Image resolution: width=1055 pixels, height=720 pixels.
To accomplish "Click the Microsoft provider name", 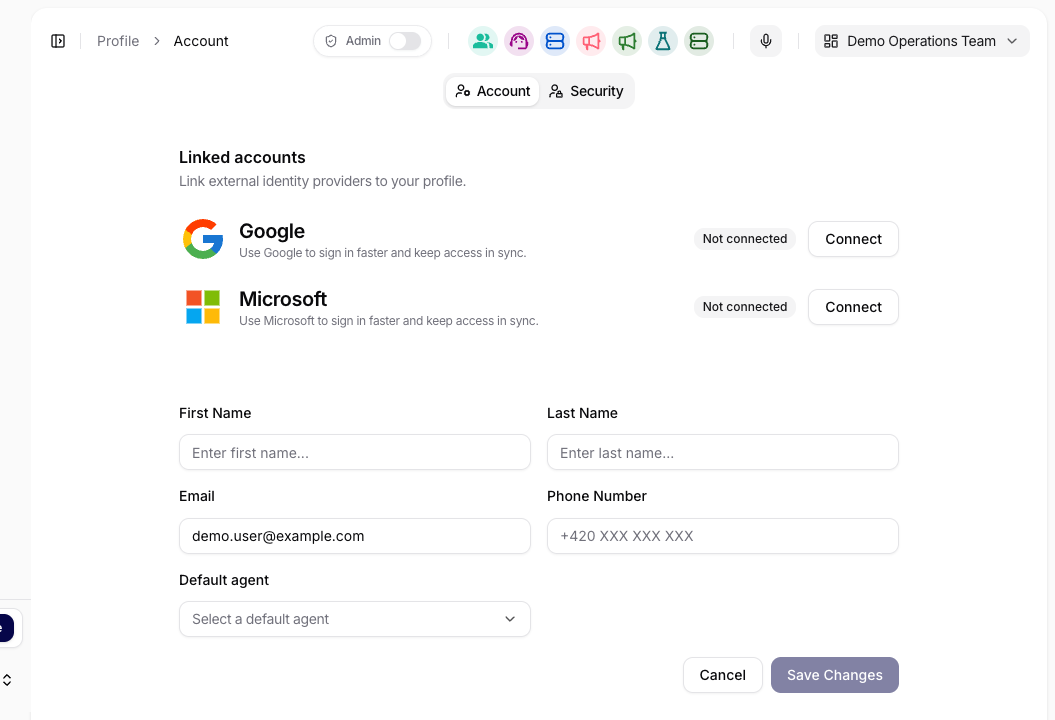I will tap(283, 299).
